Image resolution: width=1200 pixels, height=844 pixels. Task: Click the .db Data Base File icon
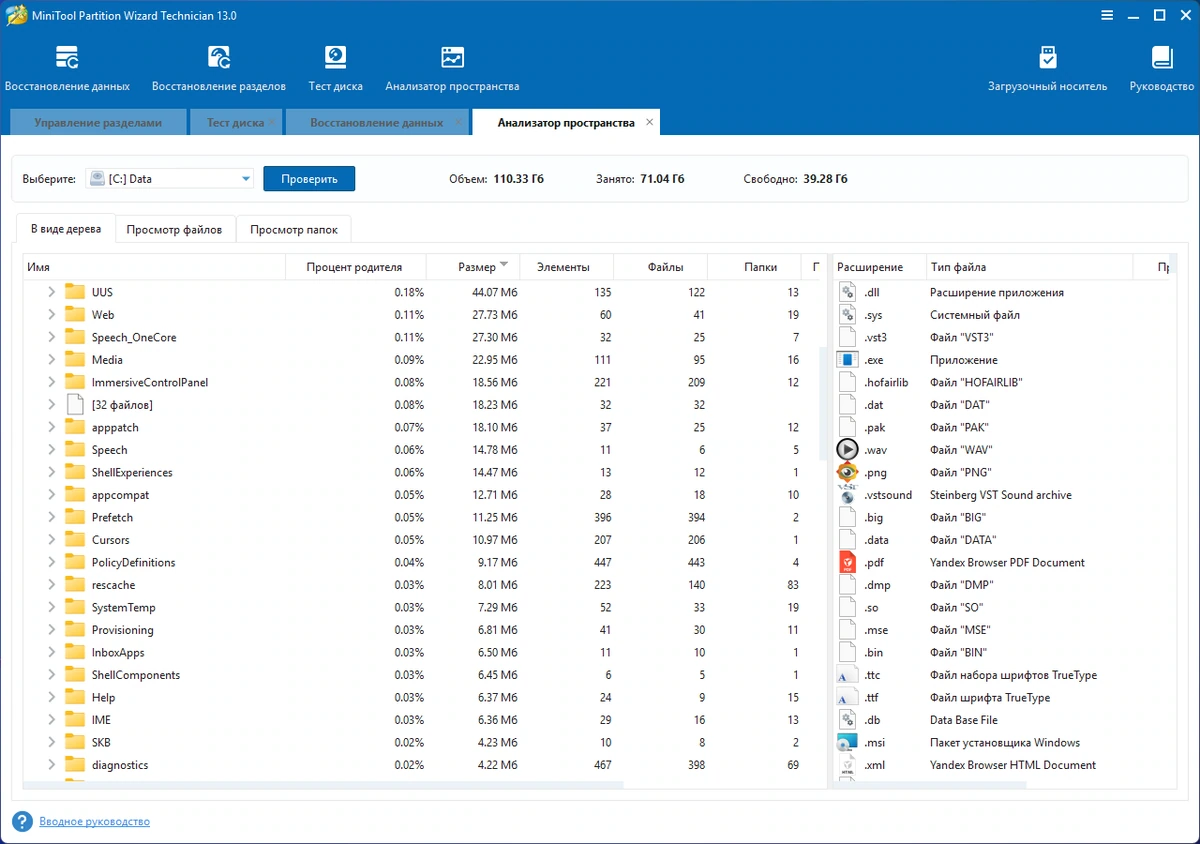tap(848, 720)
